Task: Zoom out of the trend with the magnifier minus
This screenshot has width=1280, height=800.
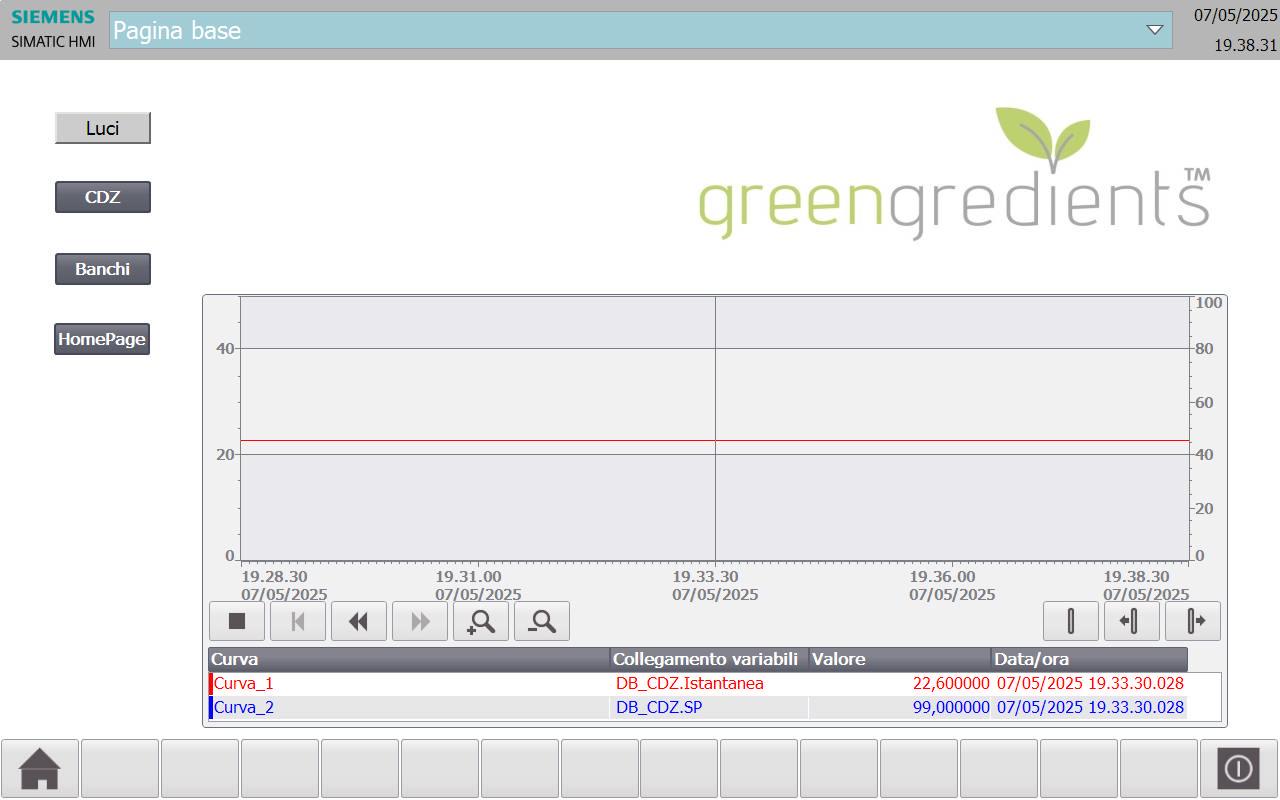Action: [x=542, y=621]
